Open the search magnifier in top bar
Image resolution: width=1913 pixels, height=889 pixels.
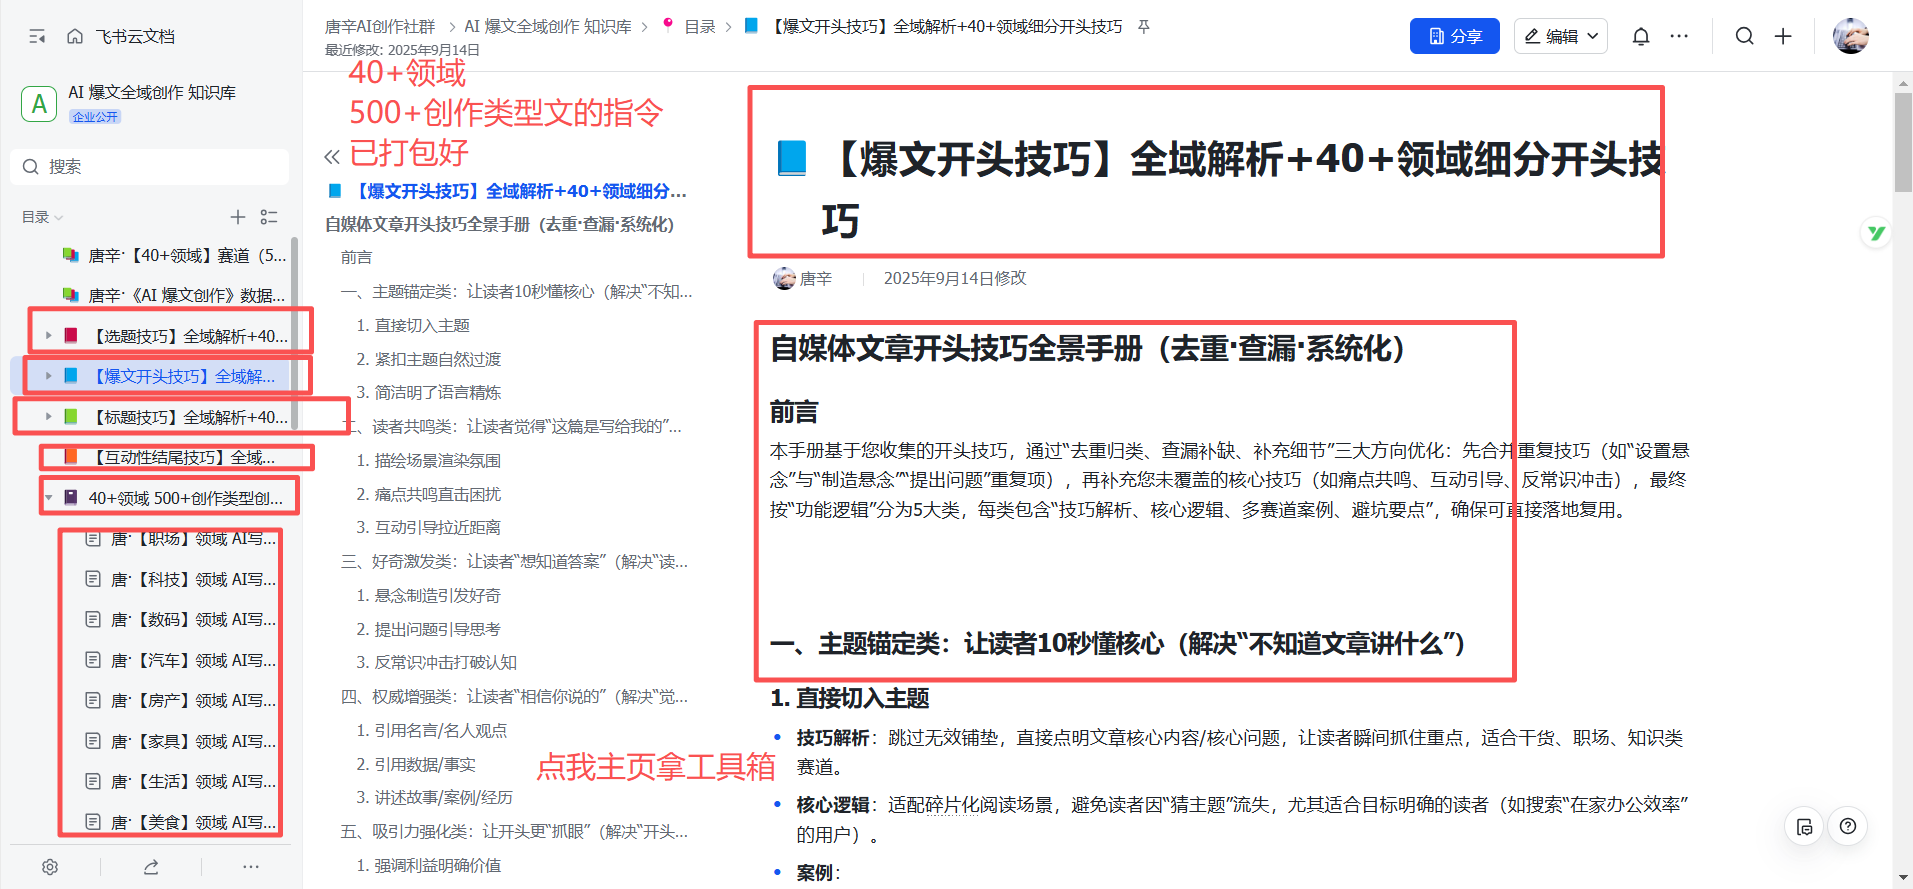tap(1744, 37)
